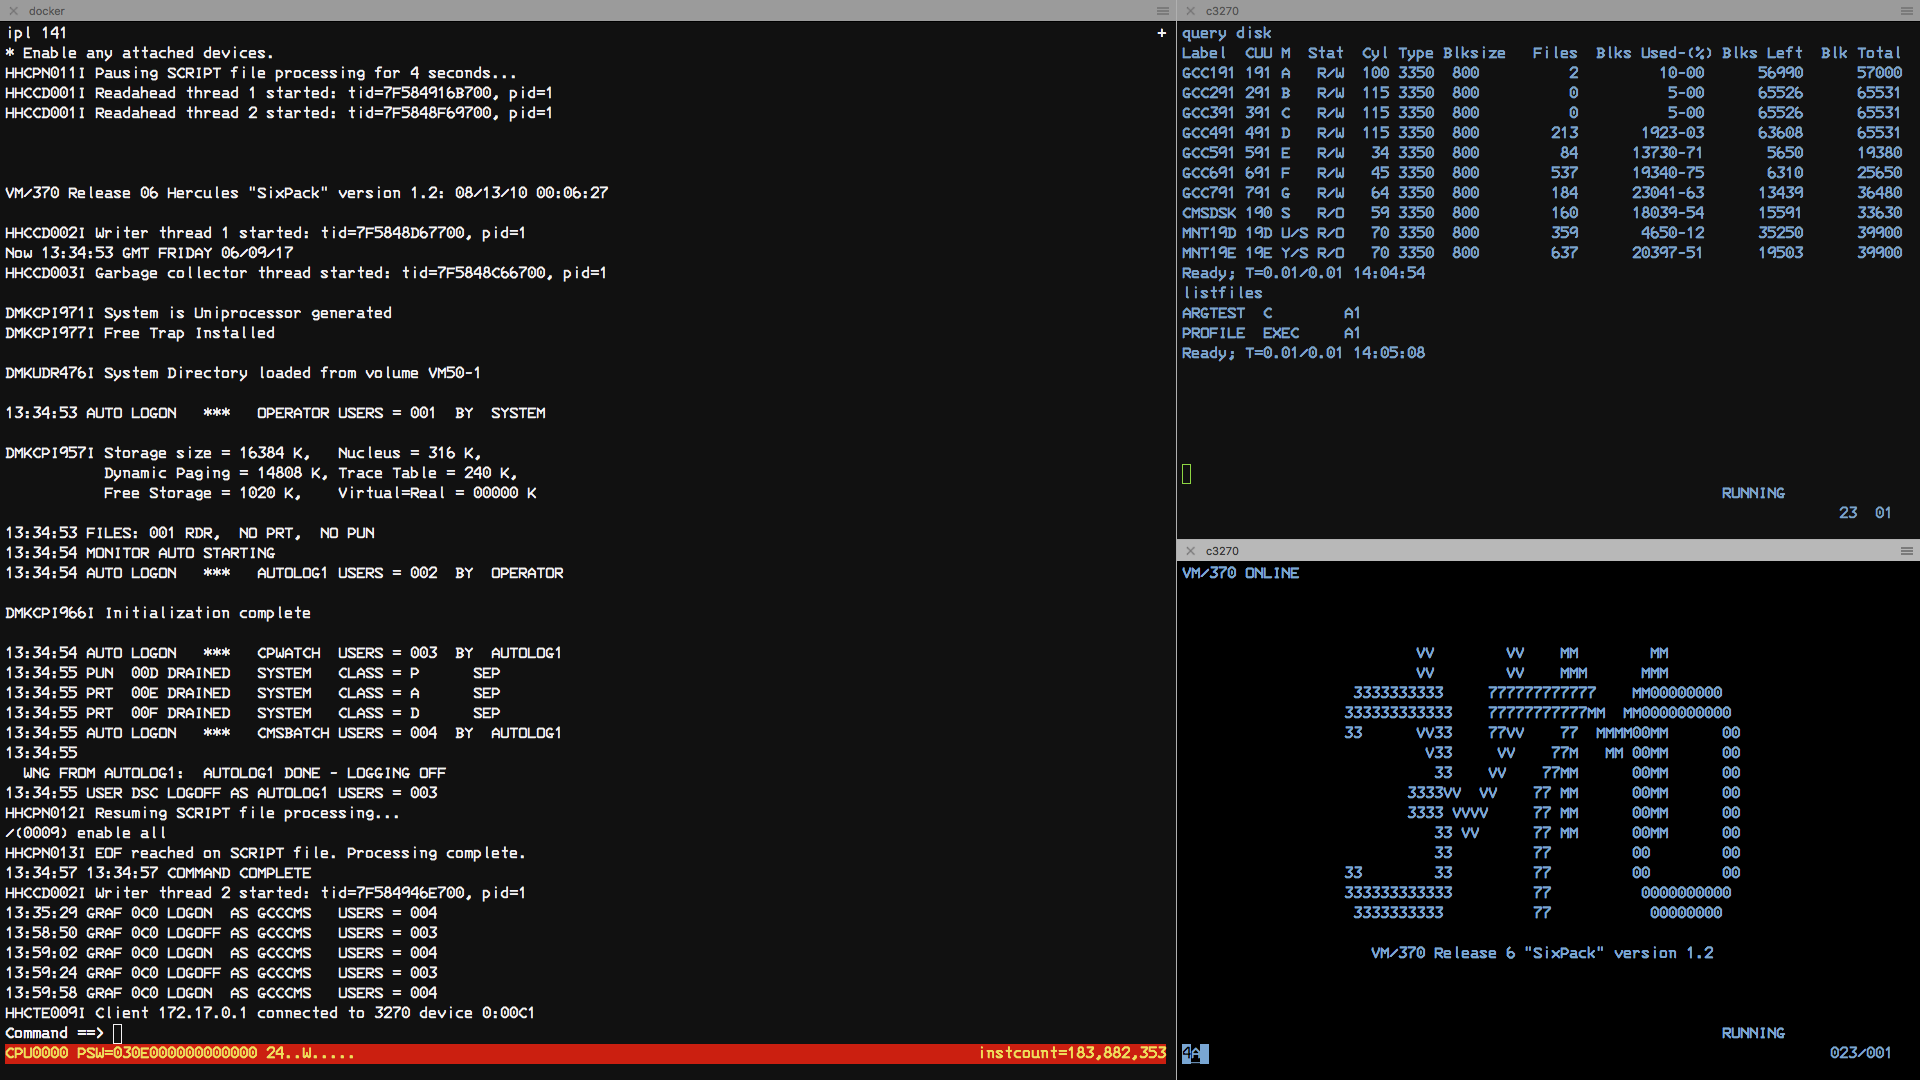Click the plus icon in docker pane

coord(1161,33)
